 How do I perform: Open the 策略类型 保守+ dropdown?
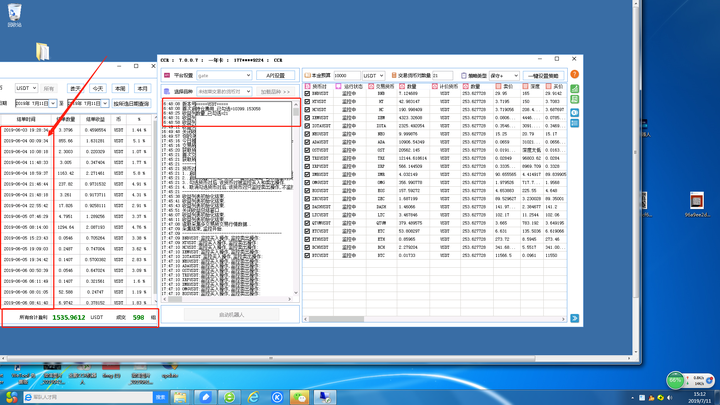[x=504, y=75]
